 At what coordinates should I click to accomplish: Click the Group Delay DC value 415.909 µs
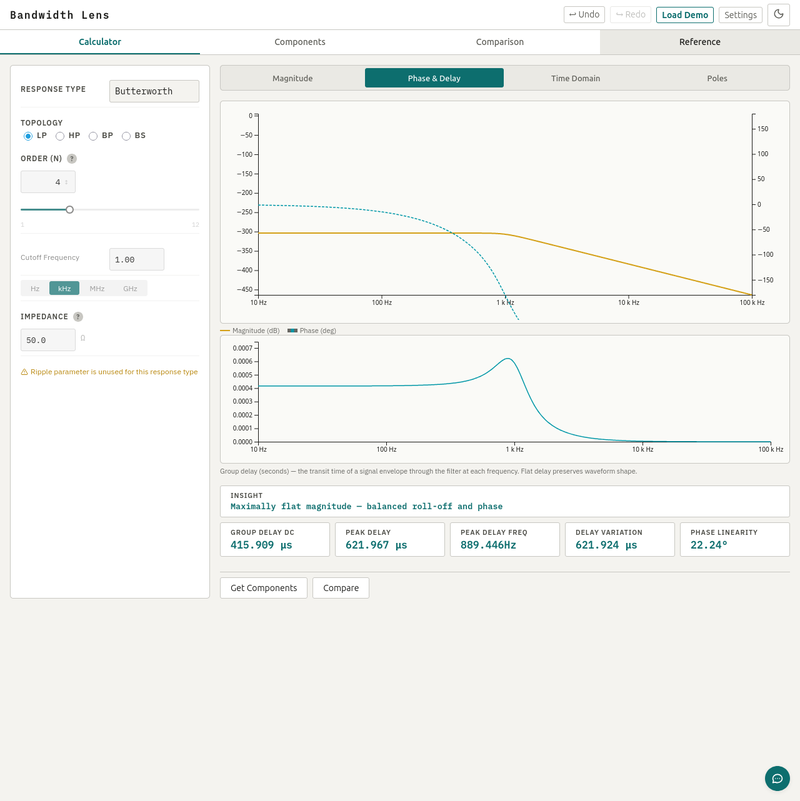[x=261, y=545]
